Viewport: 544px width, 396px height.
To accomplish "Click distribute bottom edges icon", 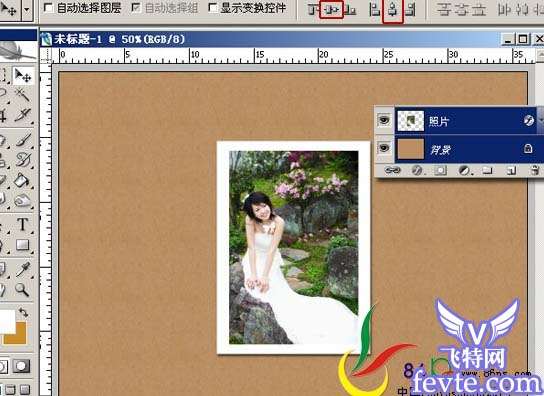I will click(479, 10).
